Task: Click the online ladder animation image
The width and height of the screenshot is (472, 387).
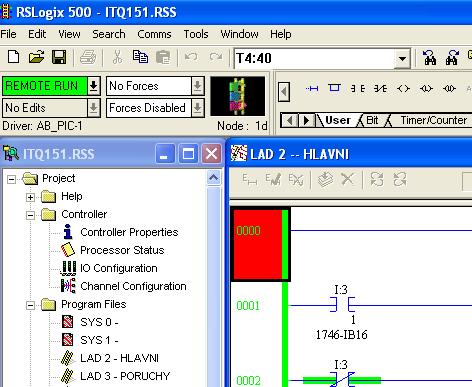Action: click(x=238, y=96)
